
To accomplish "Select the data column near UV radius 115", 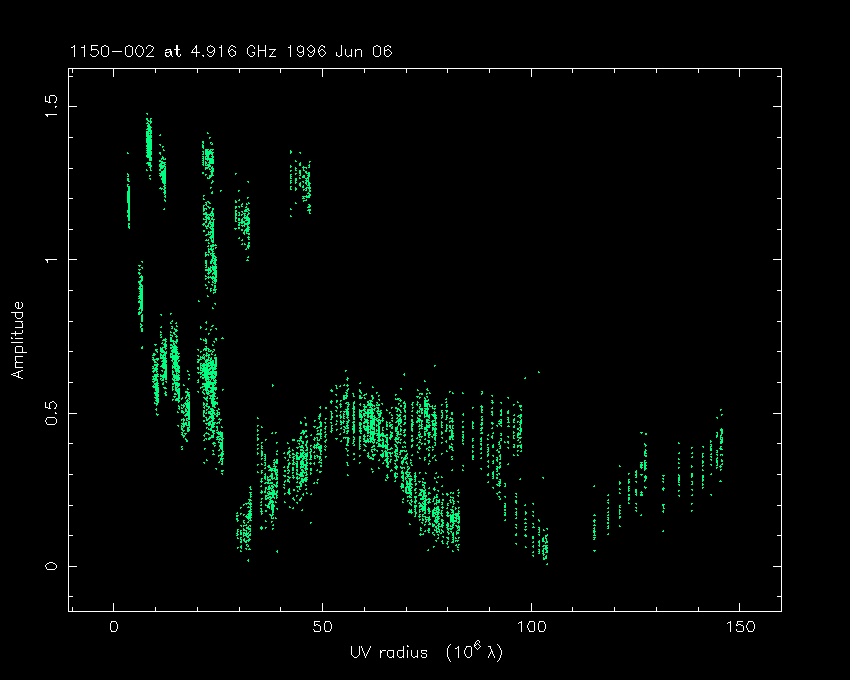I will [x=594, y=525].
